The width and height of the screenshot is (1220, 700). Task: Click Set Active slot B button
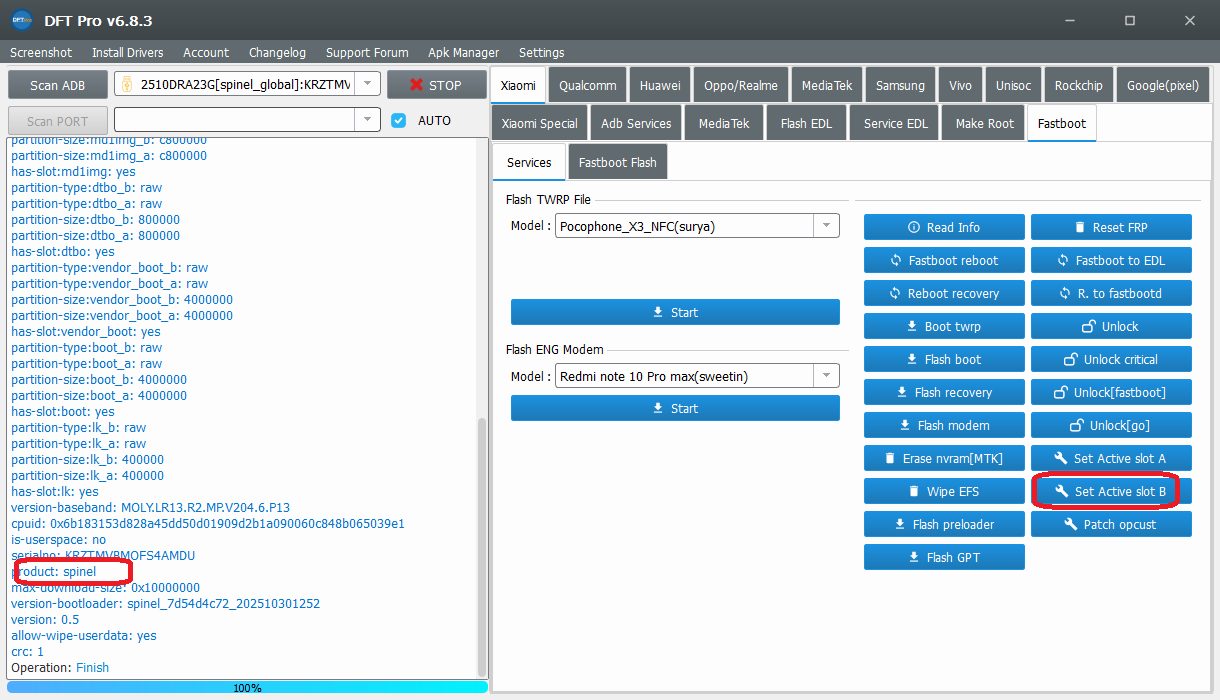(1111, 491)
